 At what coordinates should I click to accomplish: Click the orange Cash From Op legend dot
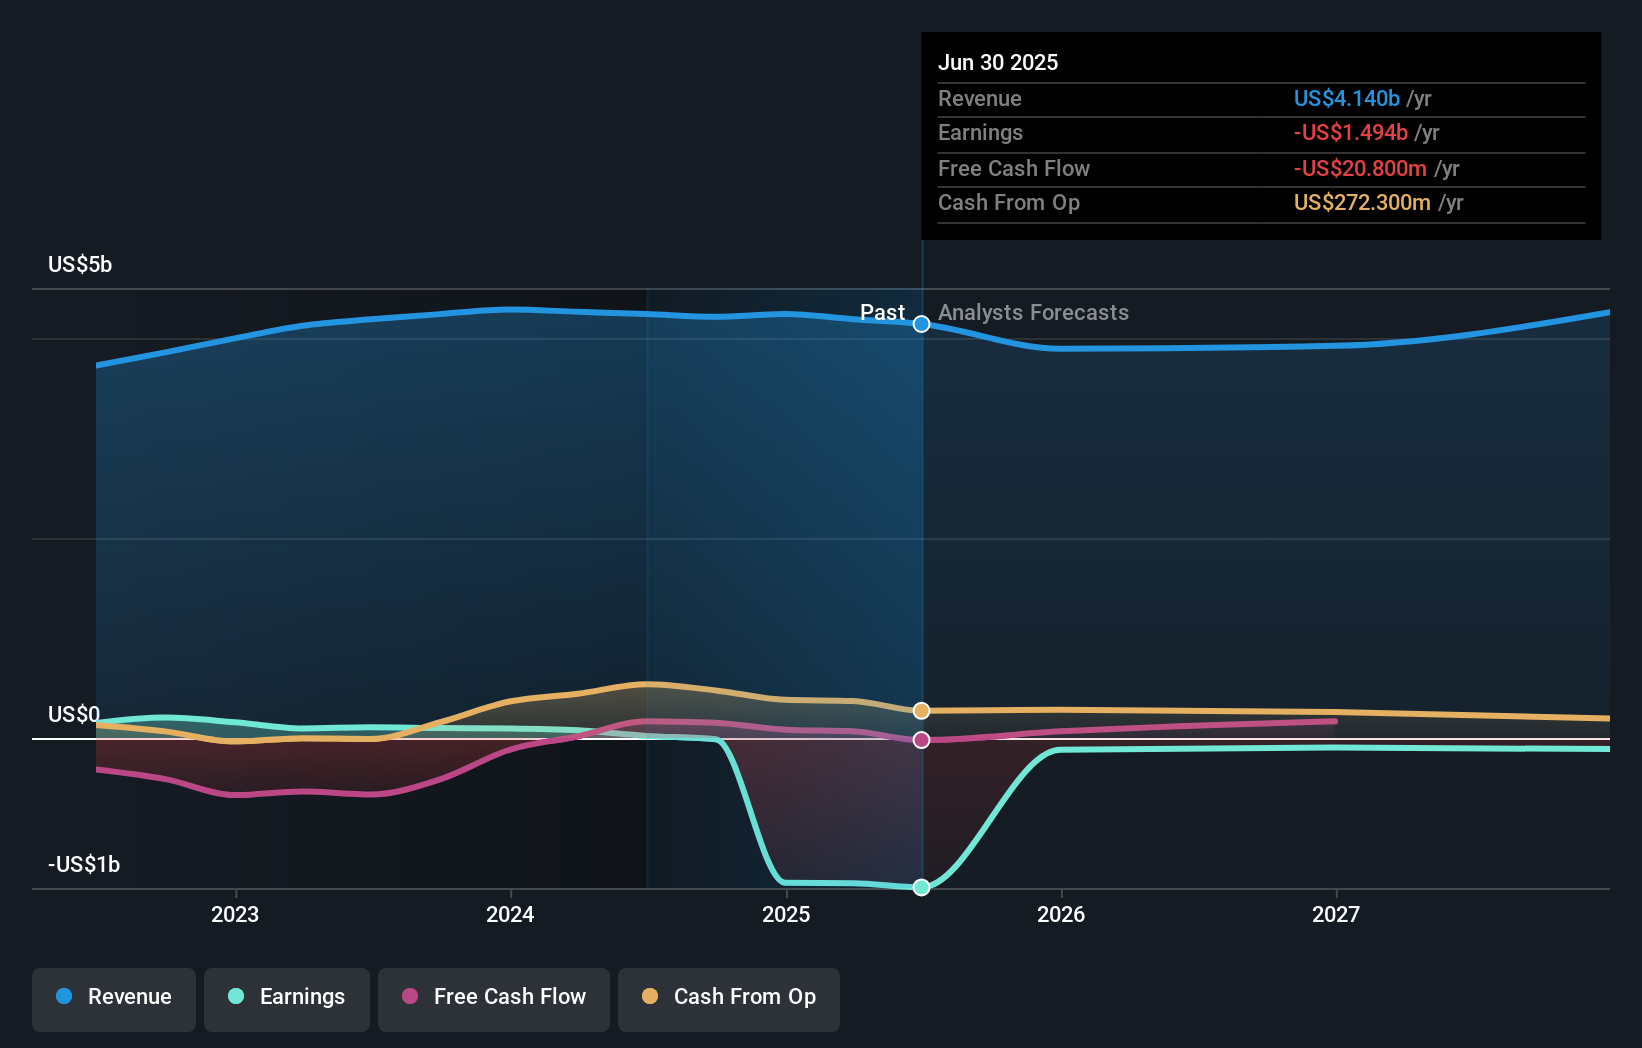[650, 996]
